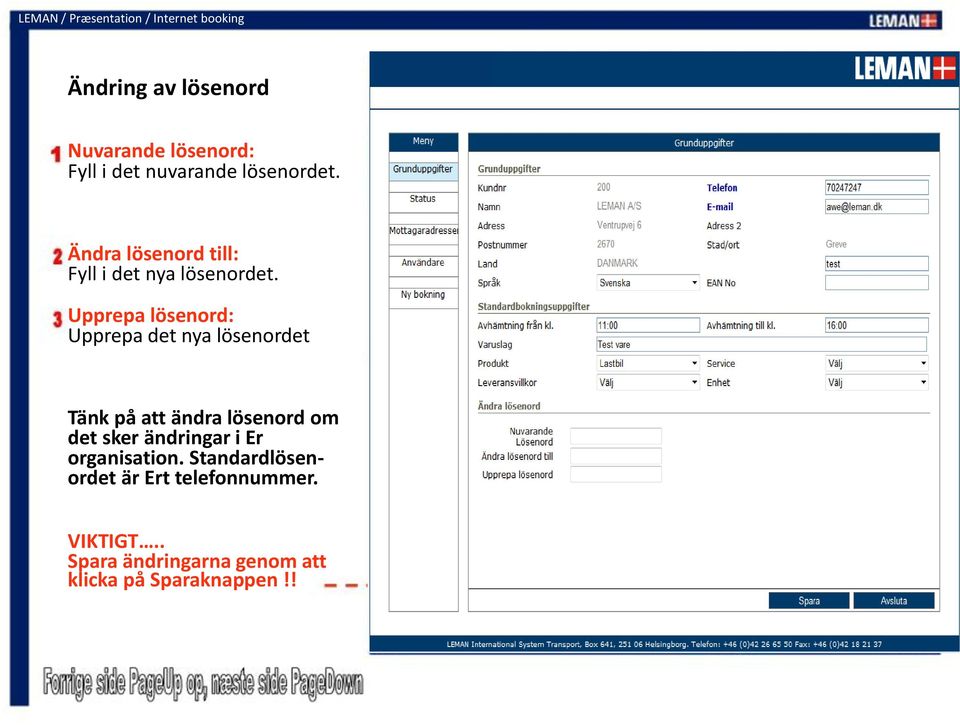Click the footer address text with Helsingborg

tap(664, 644)
